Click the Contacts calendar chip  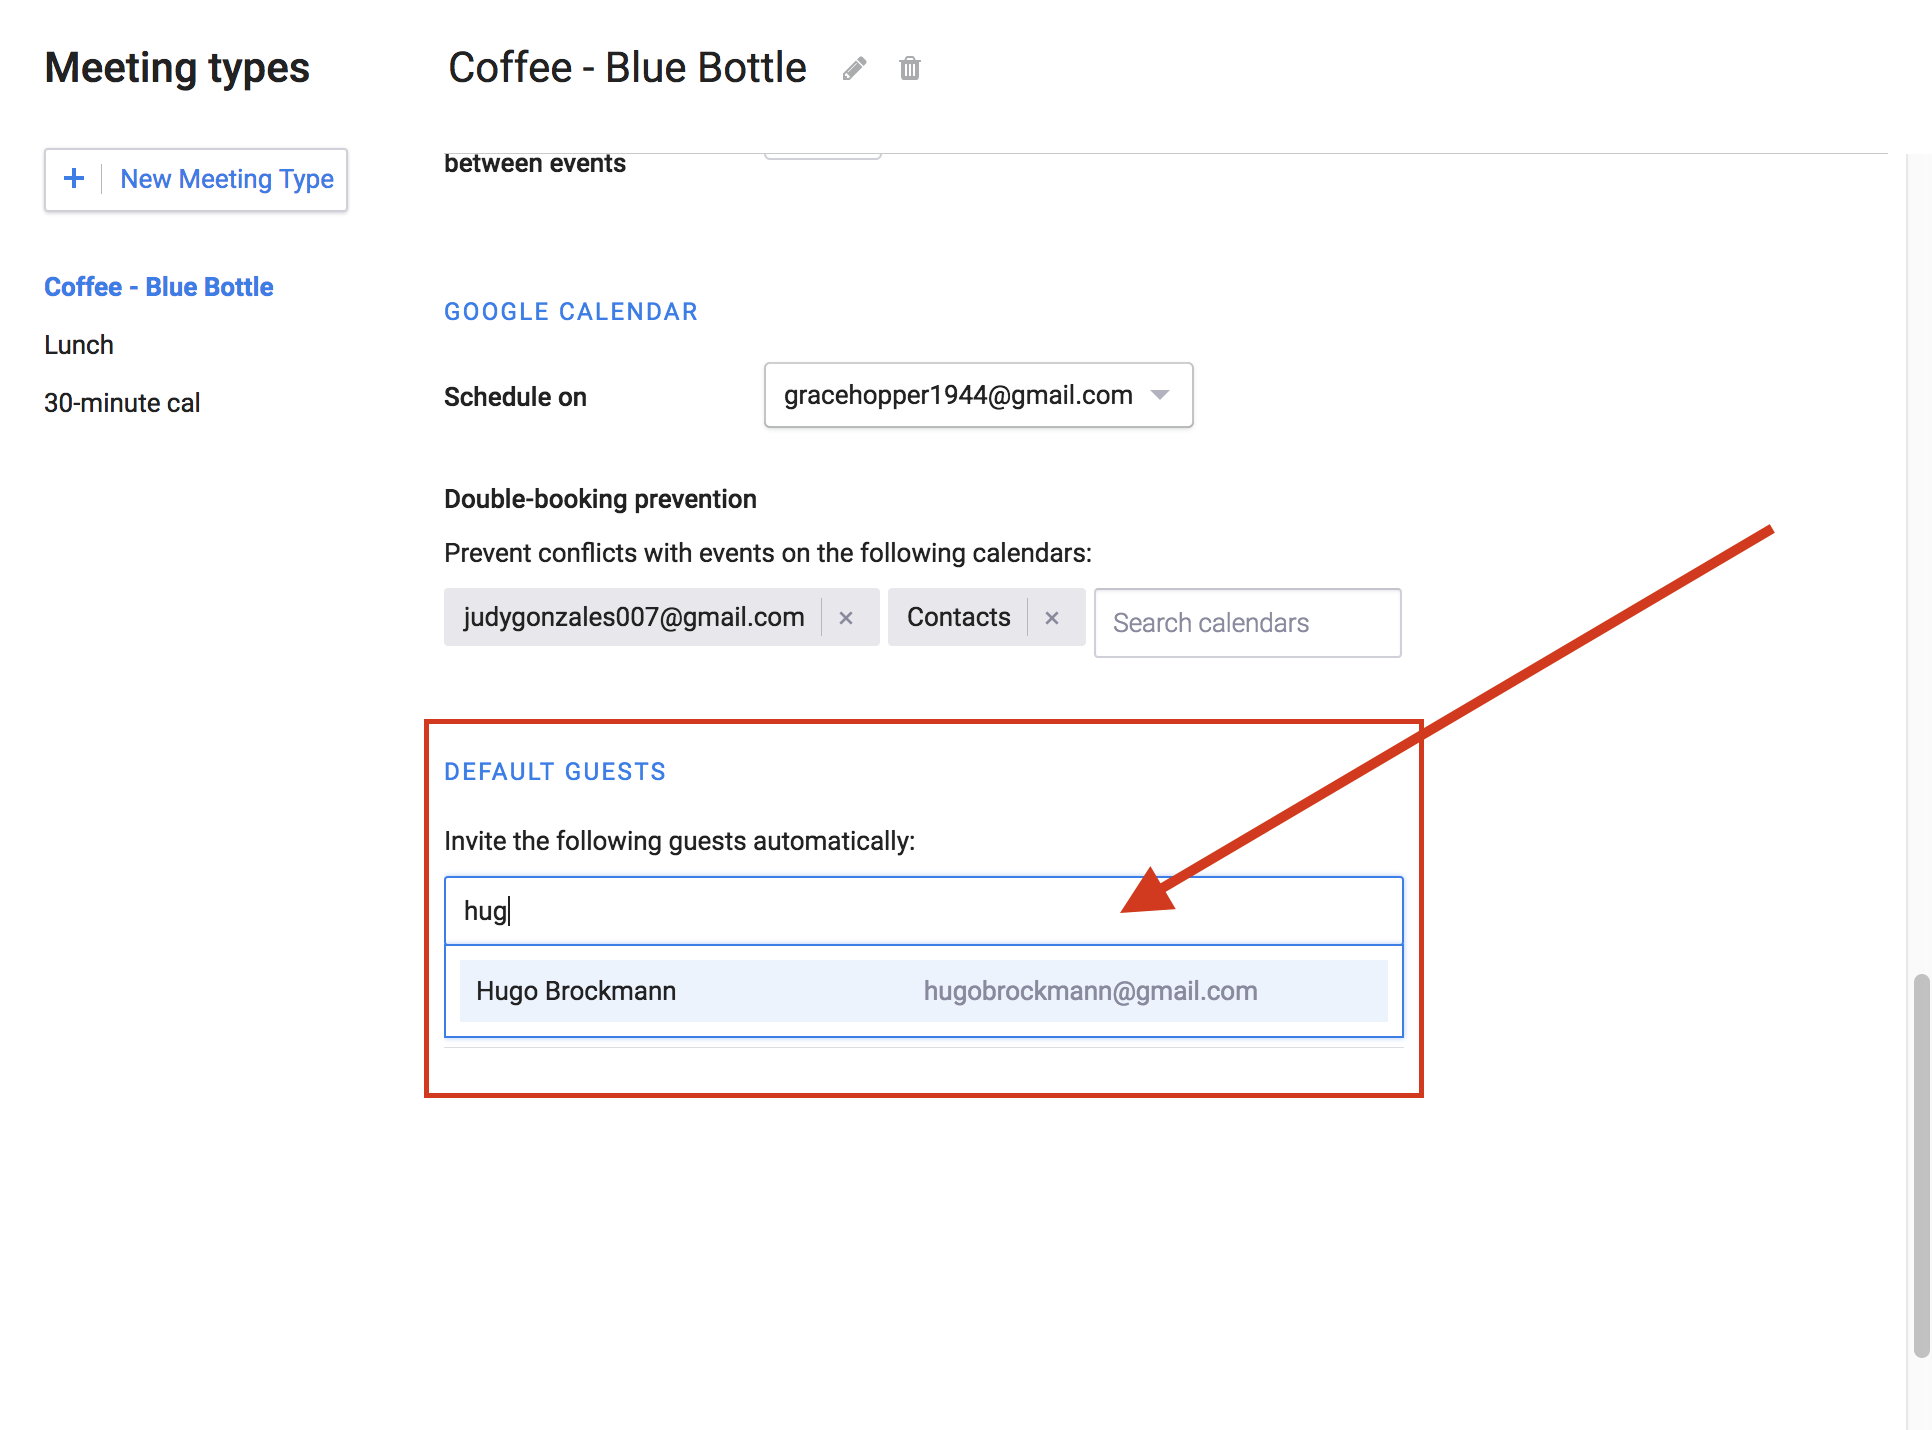[958, 617]
